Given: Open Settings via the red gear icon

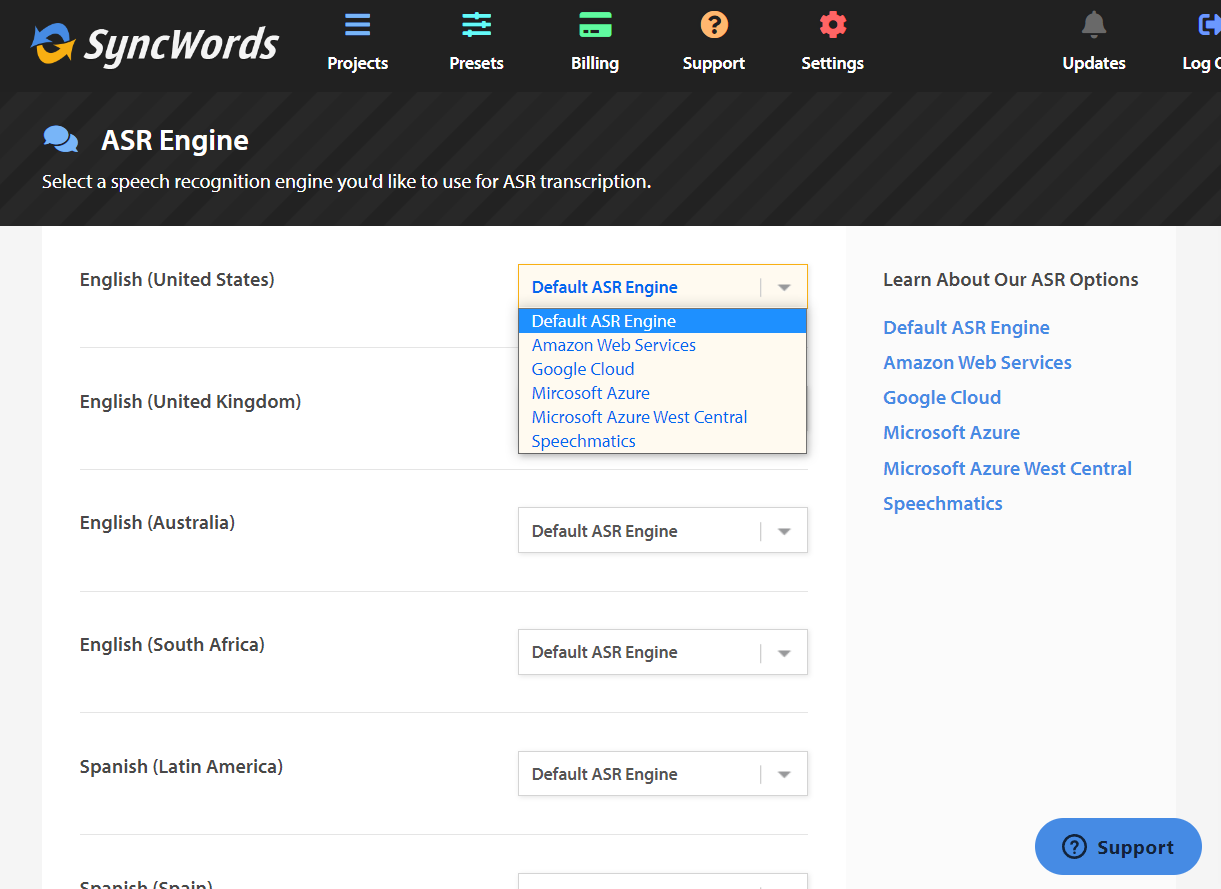Looking at the screenshot, I should [x=832, y=25].
